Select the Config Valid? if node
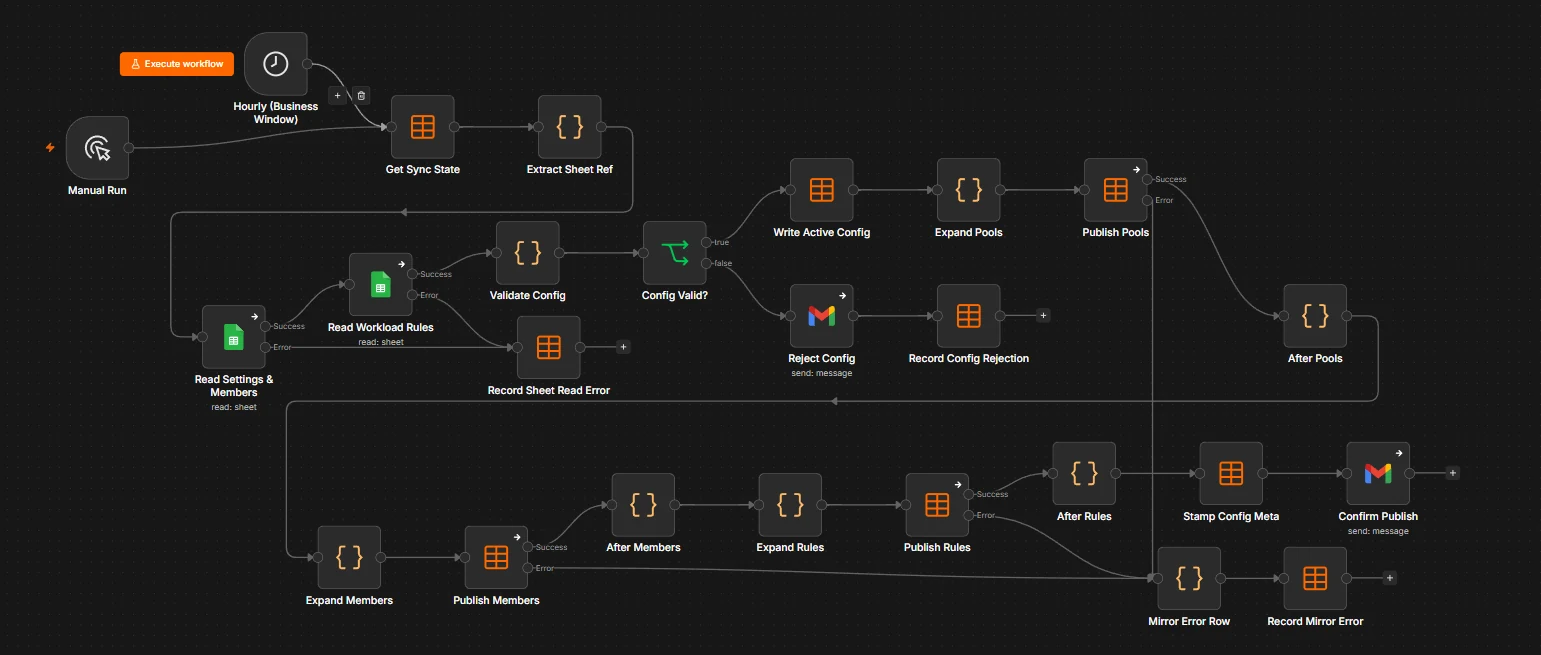This screenshot has width=1541, height=655. (675, 253)
